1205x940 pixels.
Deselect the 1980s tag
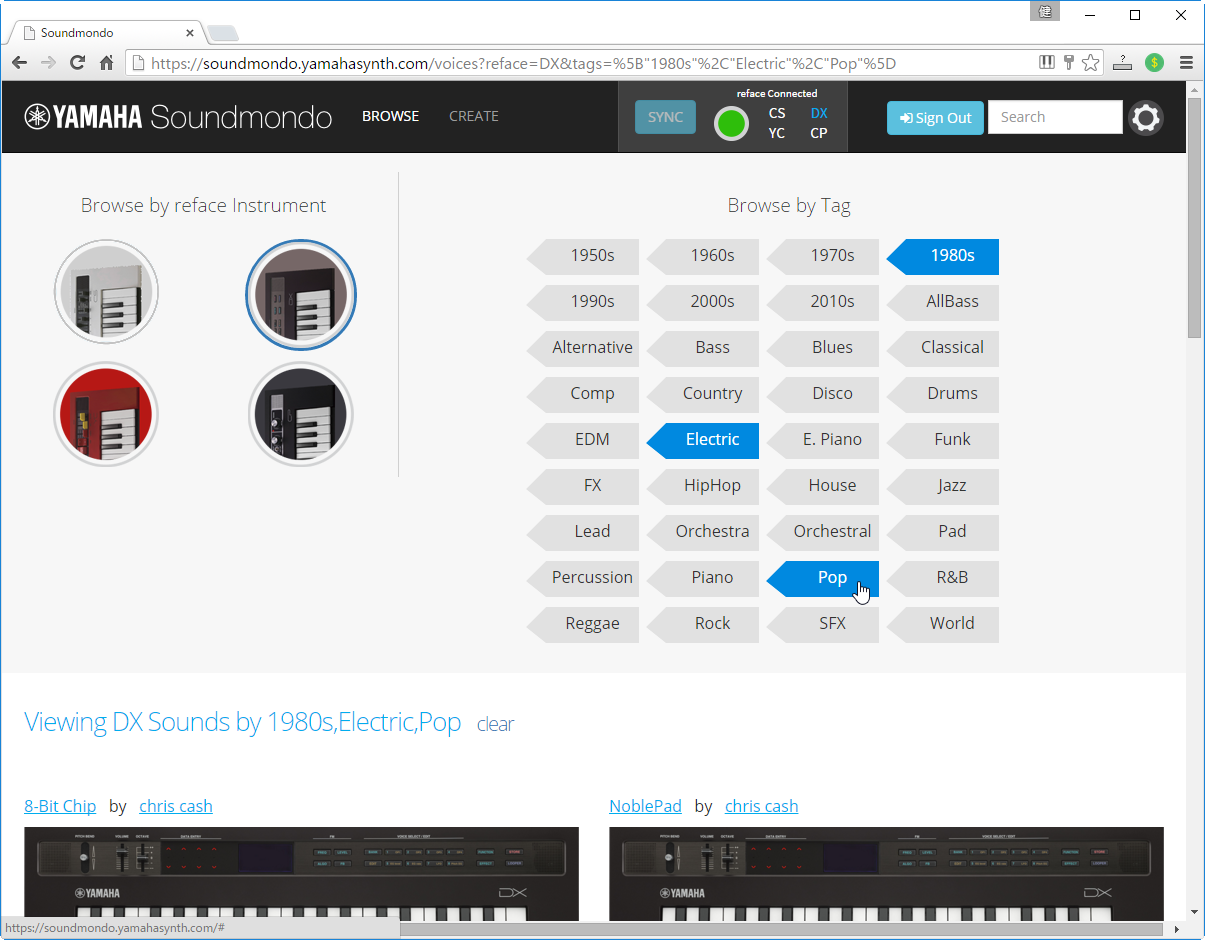coord(943,257)
